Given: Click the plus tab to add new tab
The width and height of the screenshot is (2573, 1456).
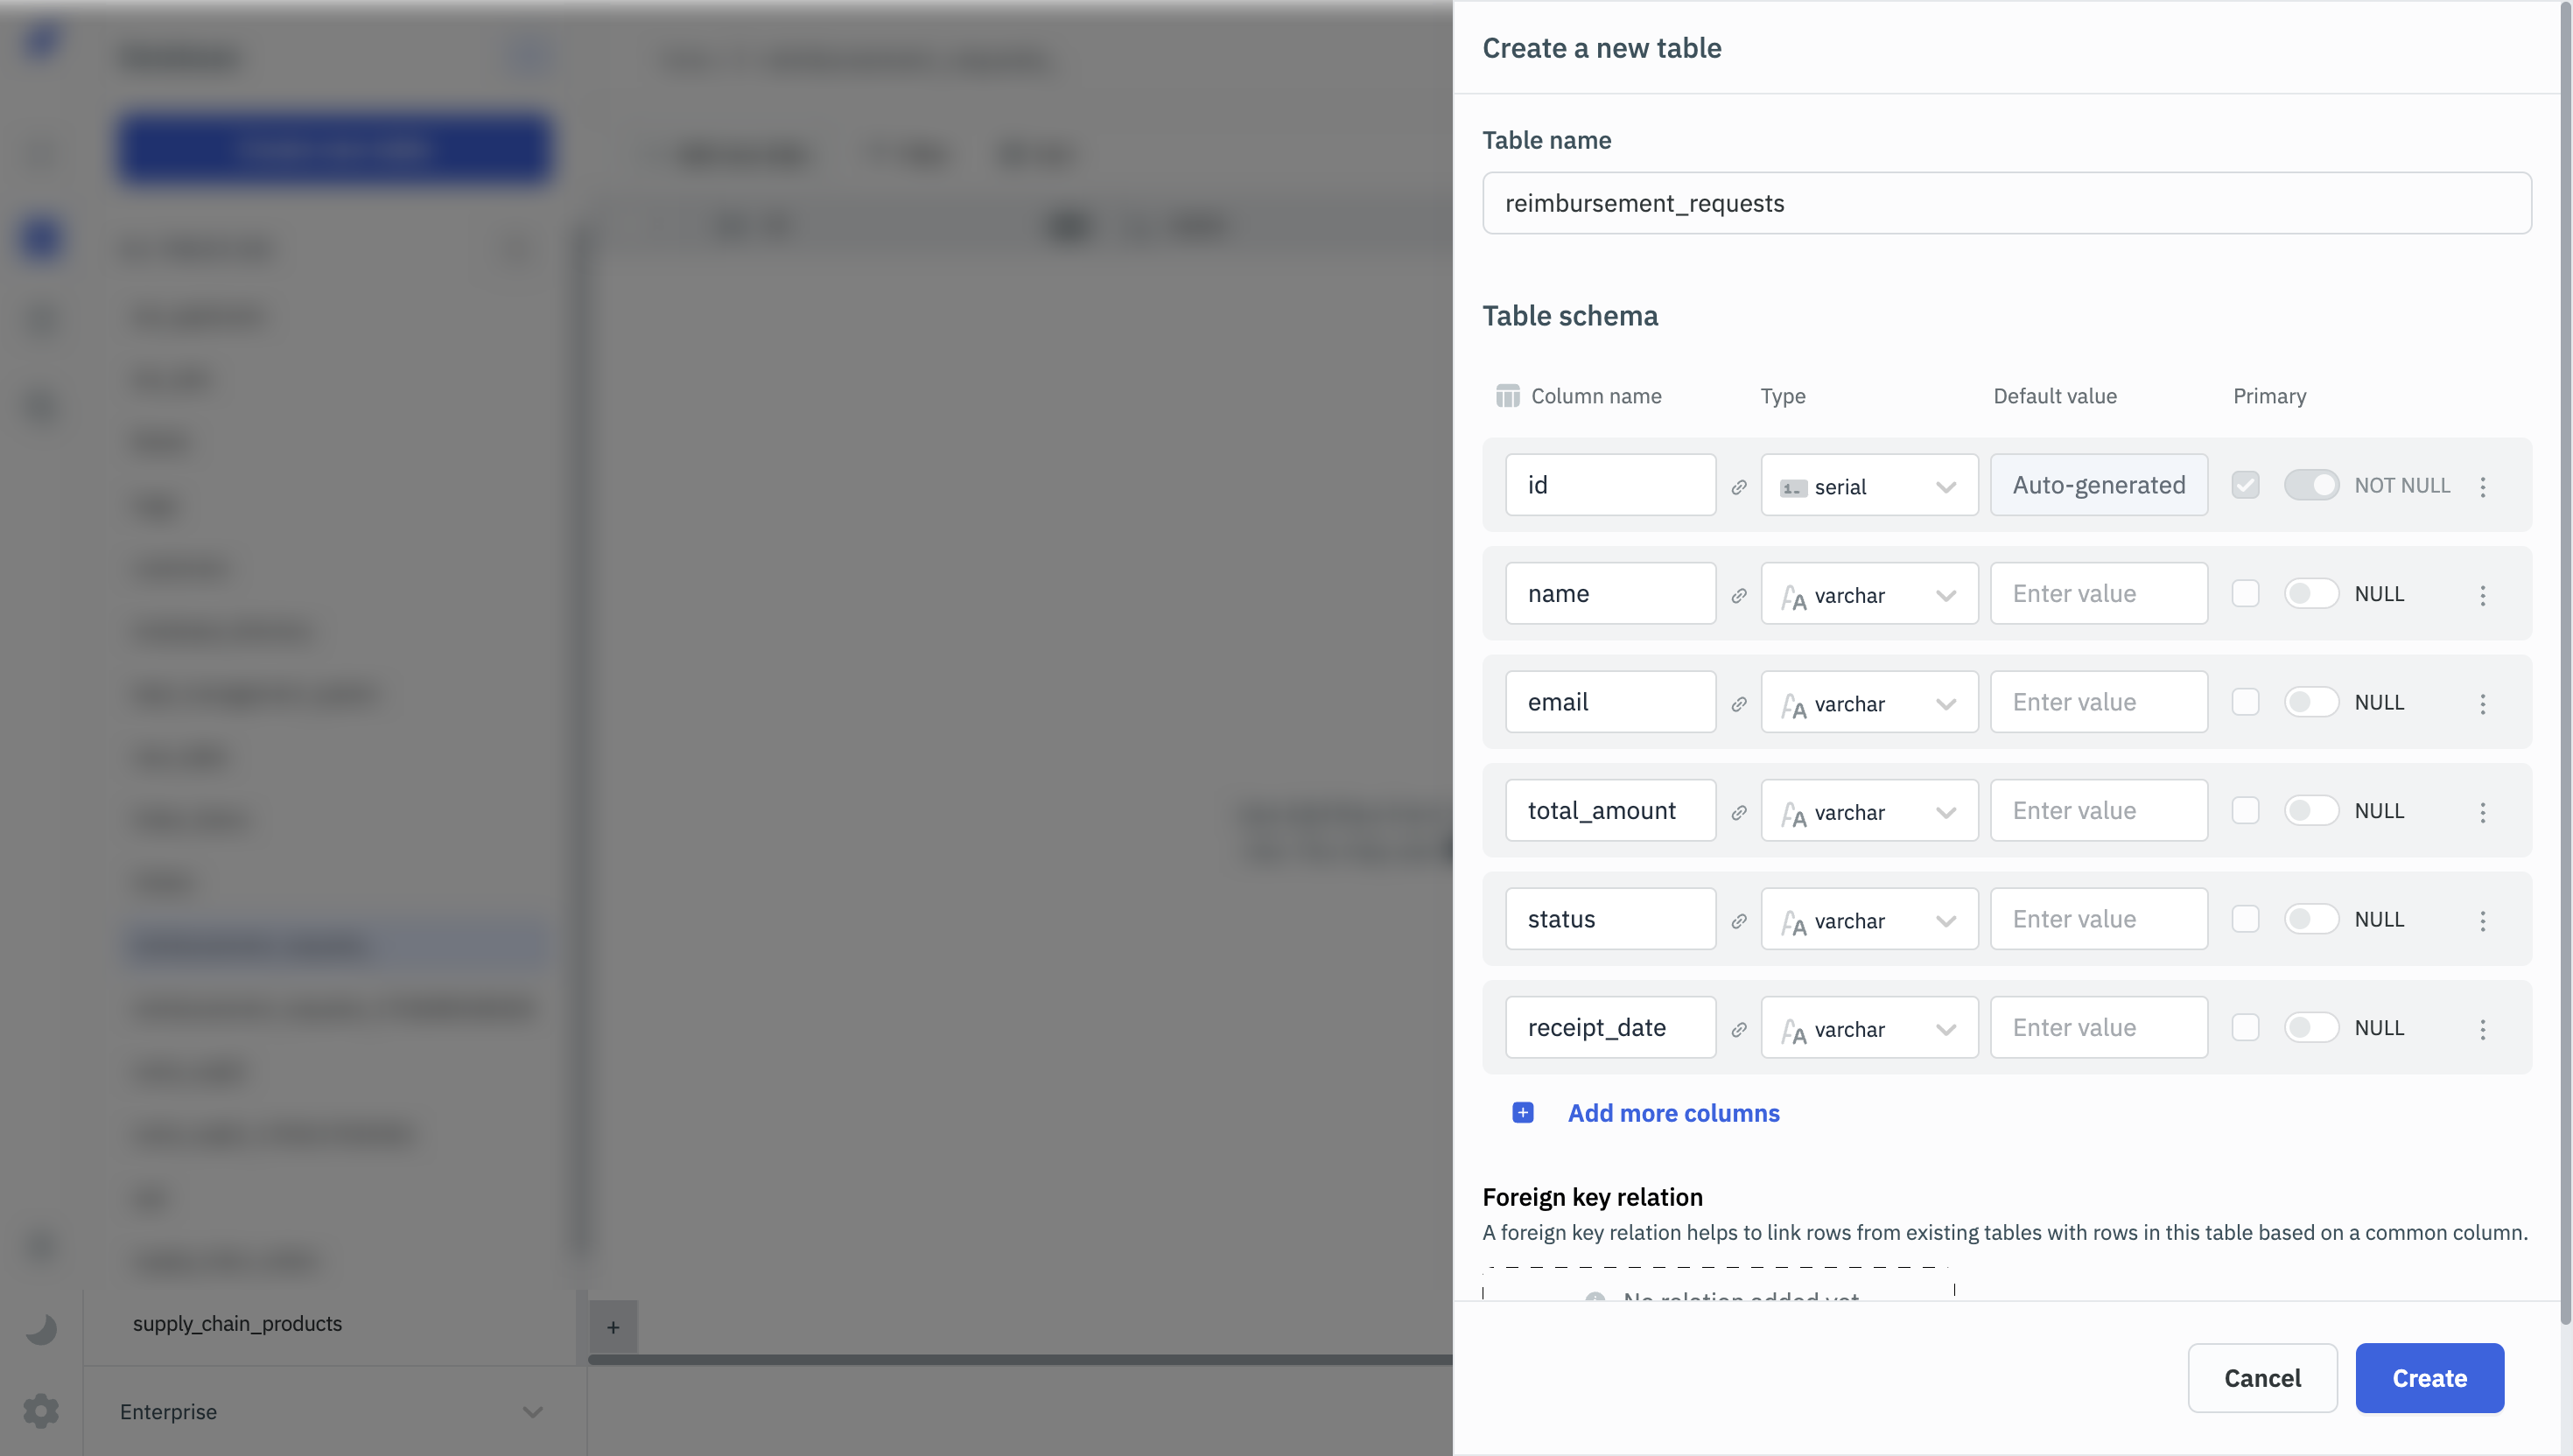Looking at the screenshot, I should pos(613,1327).
